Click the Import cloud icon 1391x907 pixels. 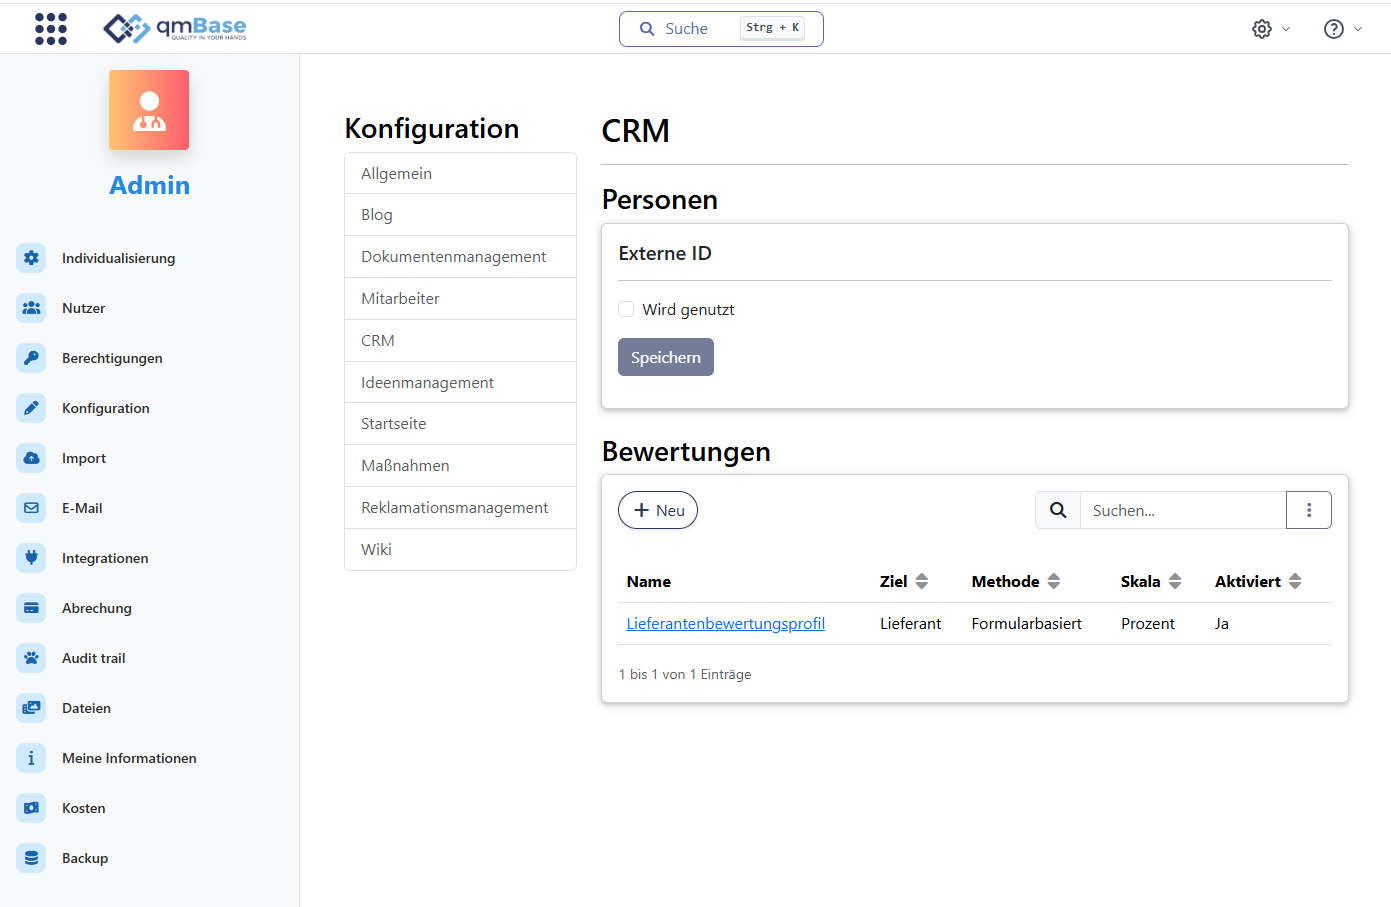tap(31, 458)
